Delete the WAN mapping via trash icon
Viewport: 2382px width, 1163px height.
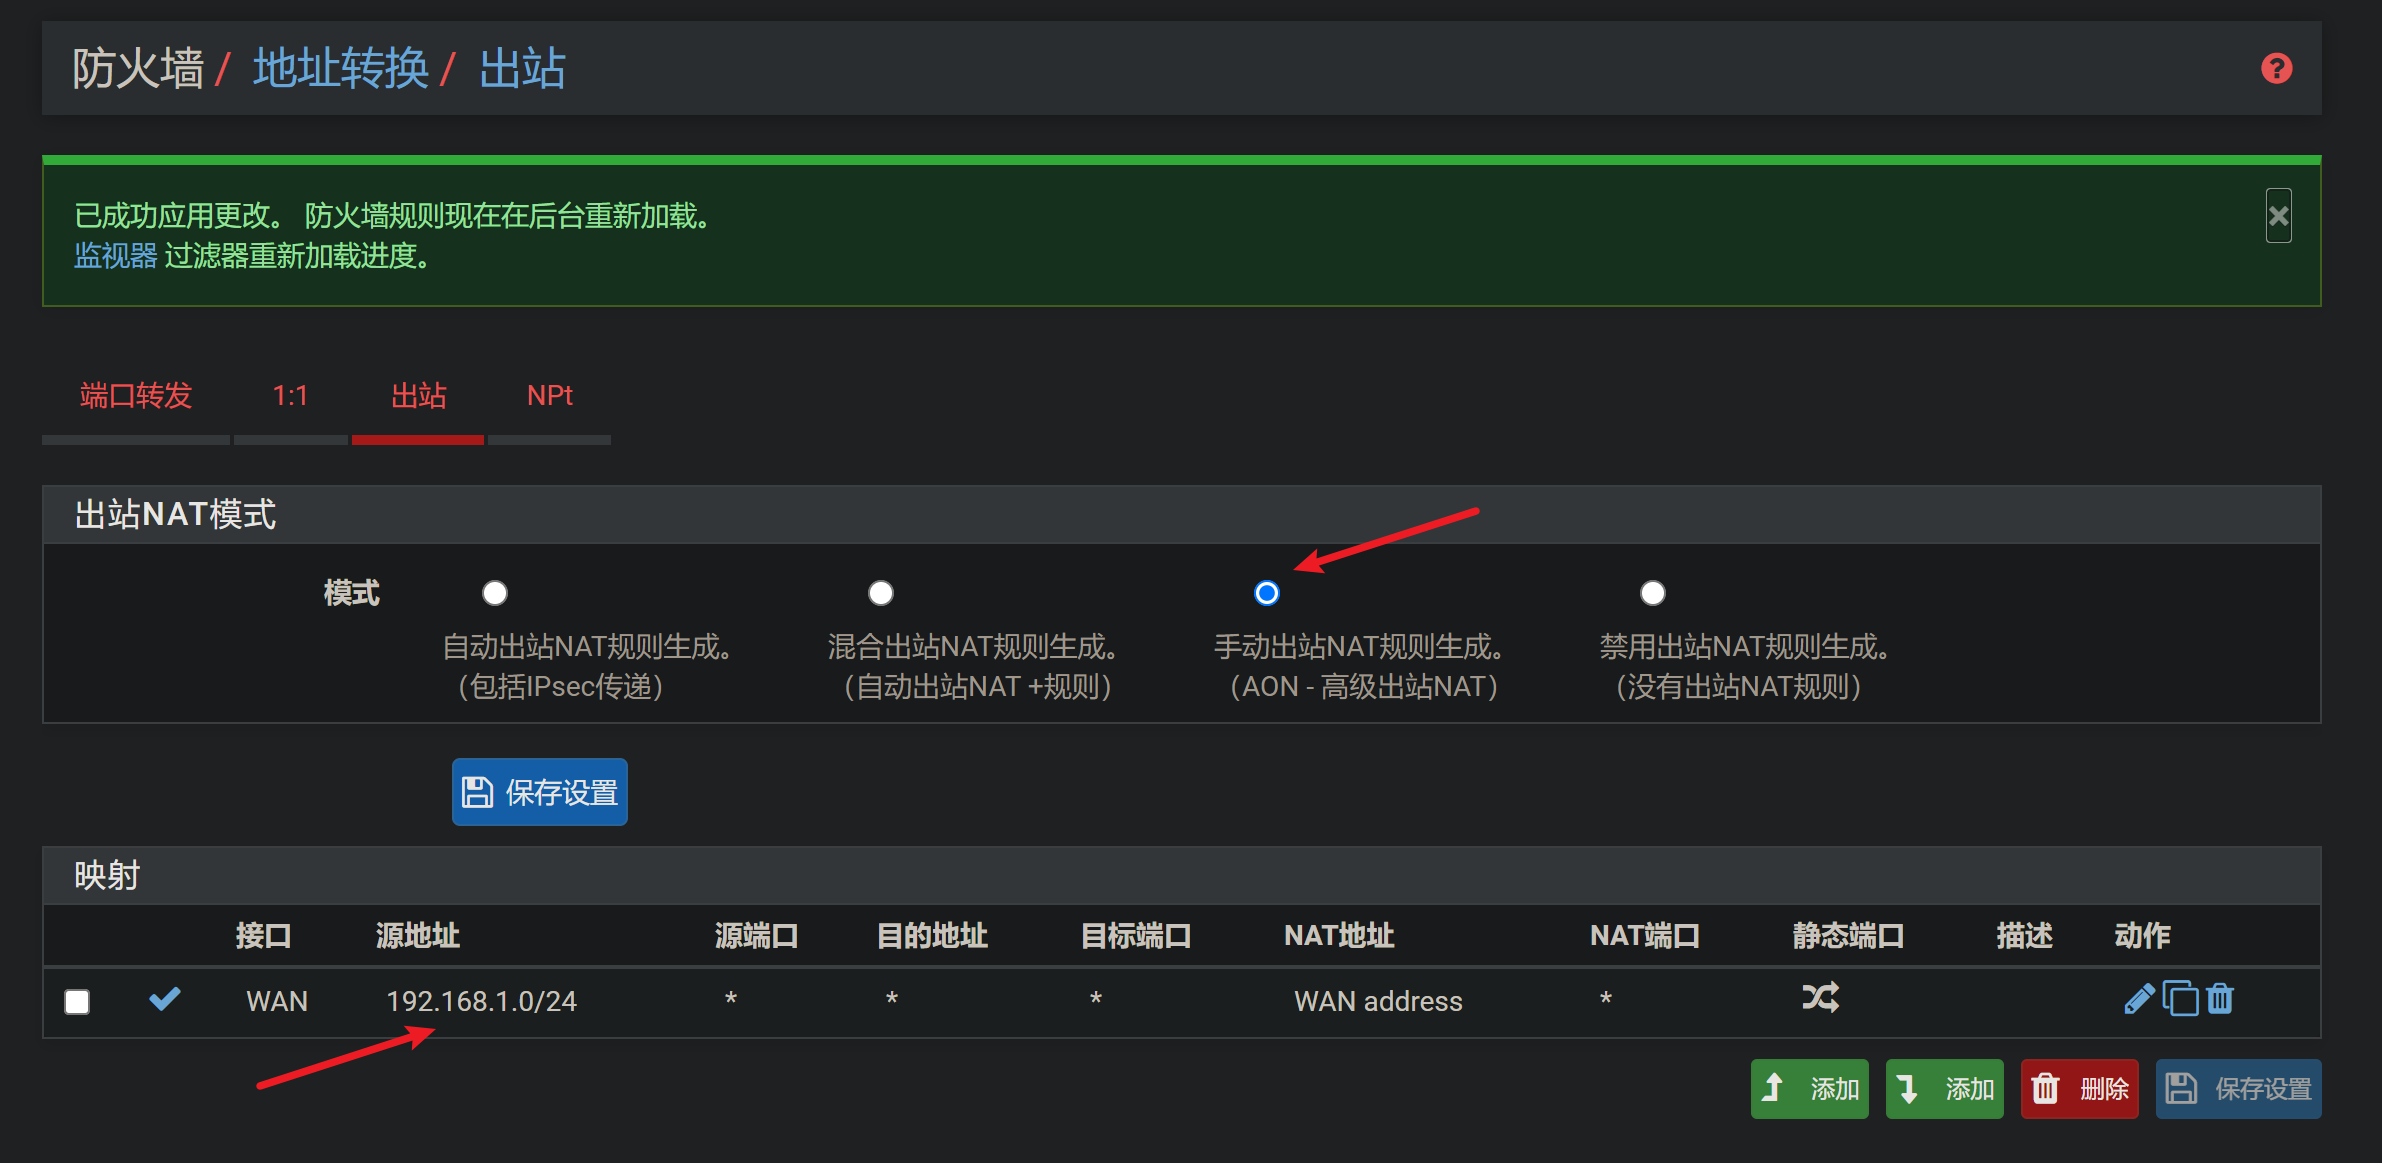coord(2220,999)
